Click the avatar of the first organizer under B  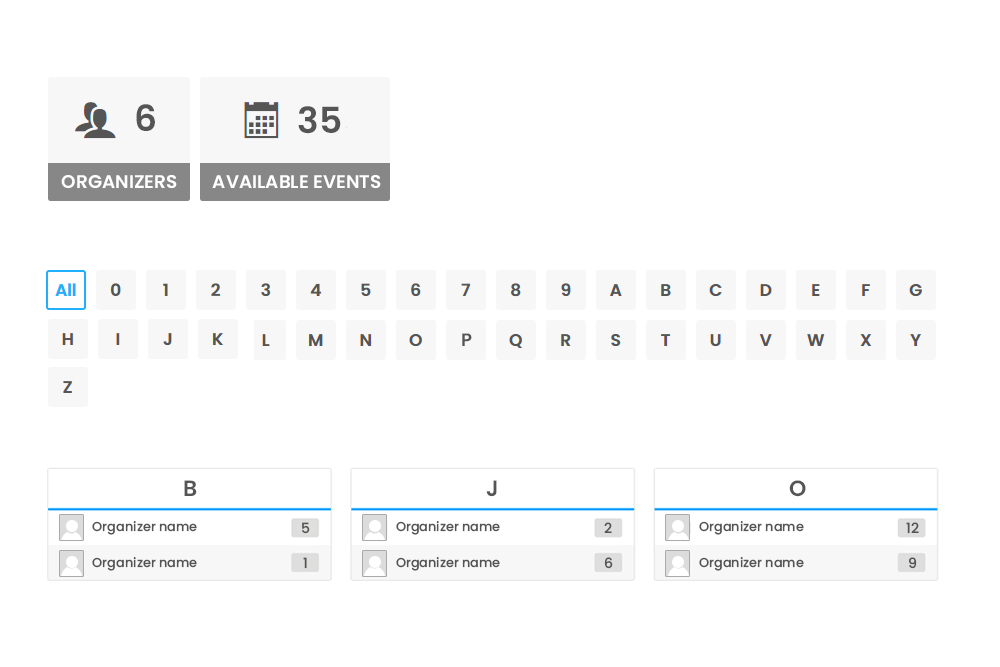pyautogui.click(x=71, y=527)
